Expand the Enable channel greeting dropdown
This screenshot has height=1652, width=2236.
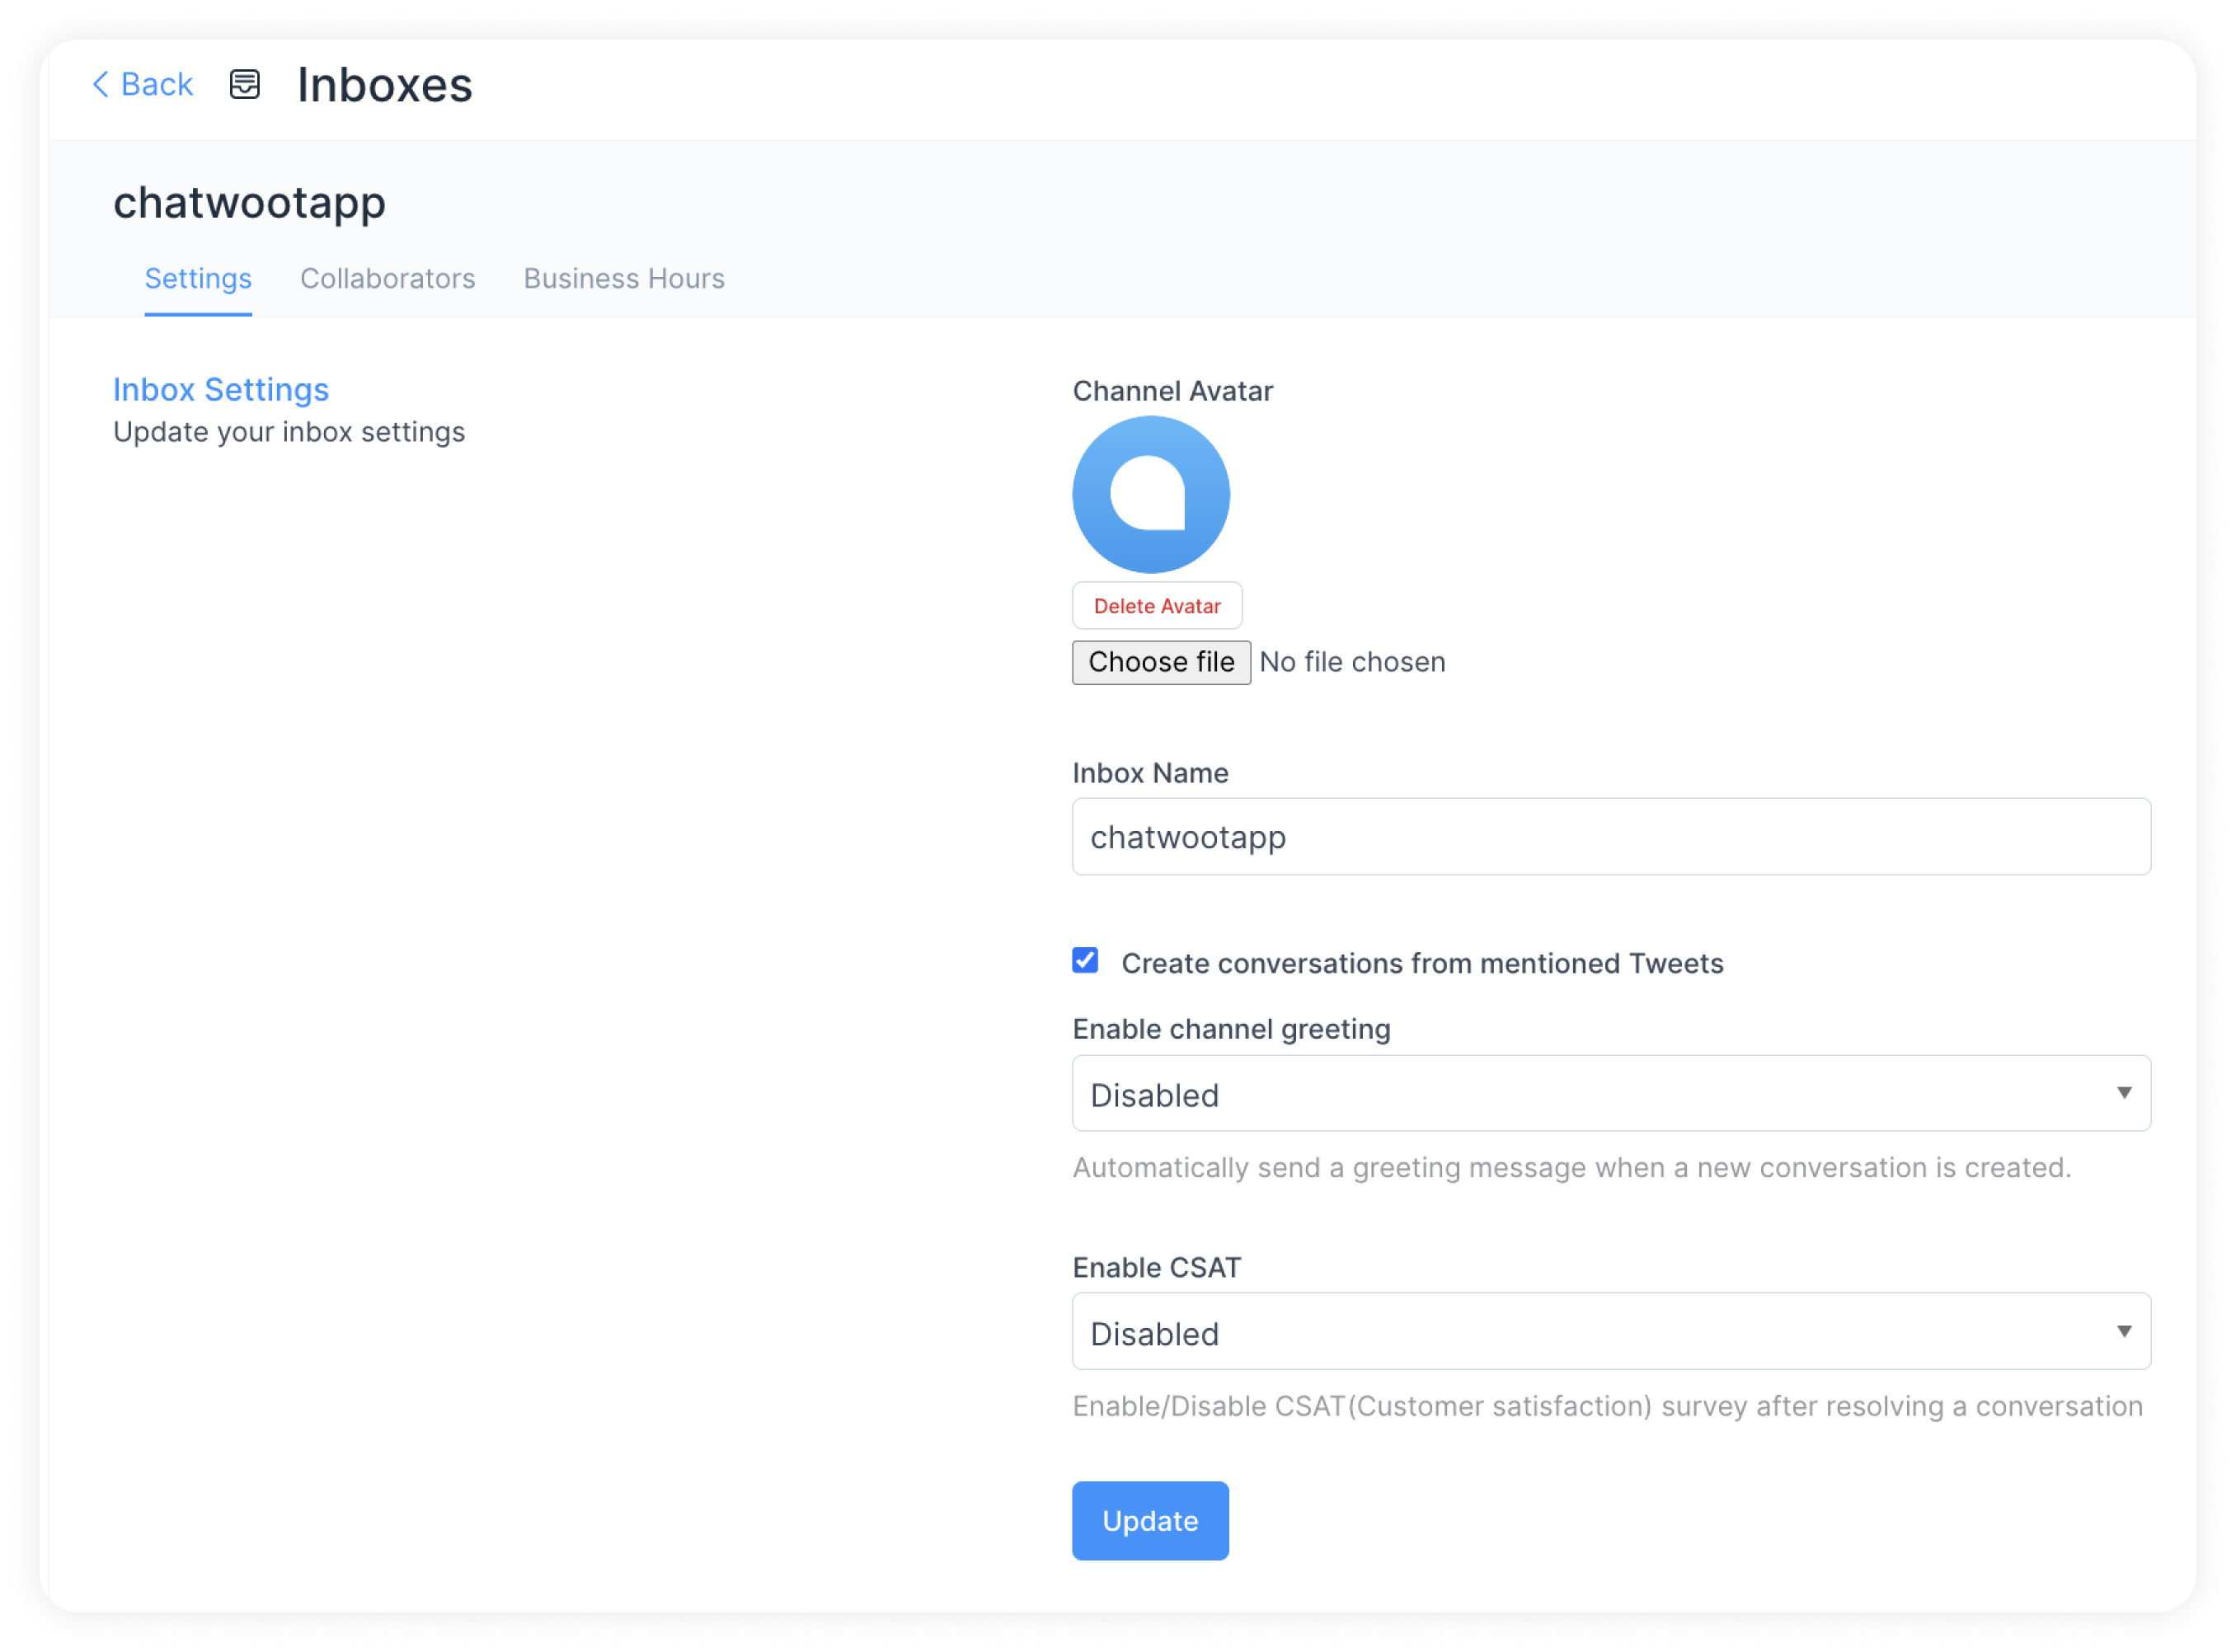1609,1095
